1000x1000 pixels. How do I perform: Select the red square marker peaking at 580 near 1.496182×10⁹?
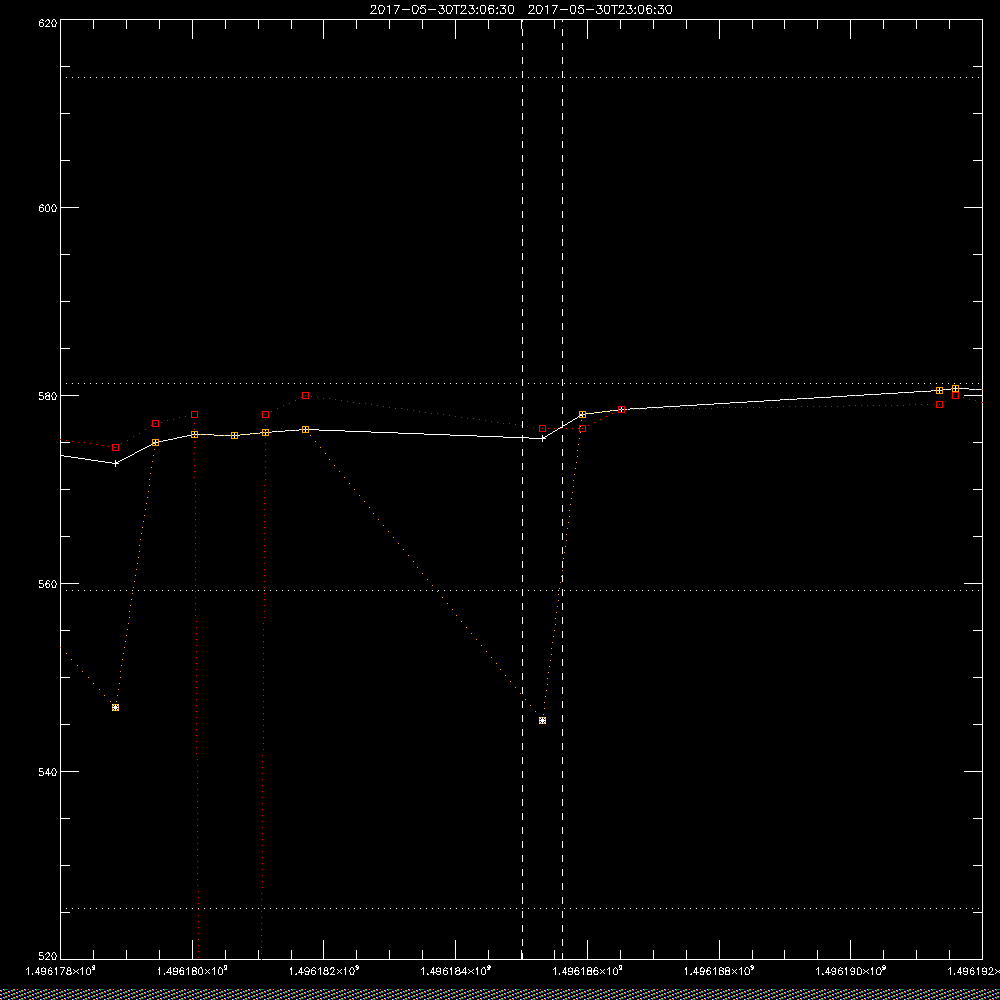305,395
